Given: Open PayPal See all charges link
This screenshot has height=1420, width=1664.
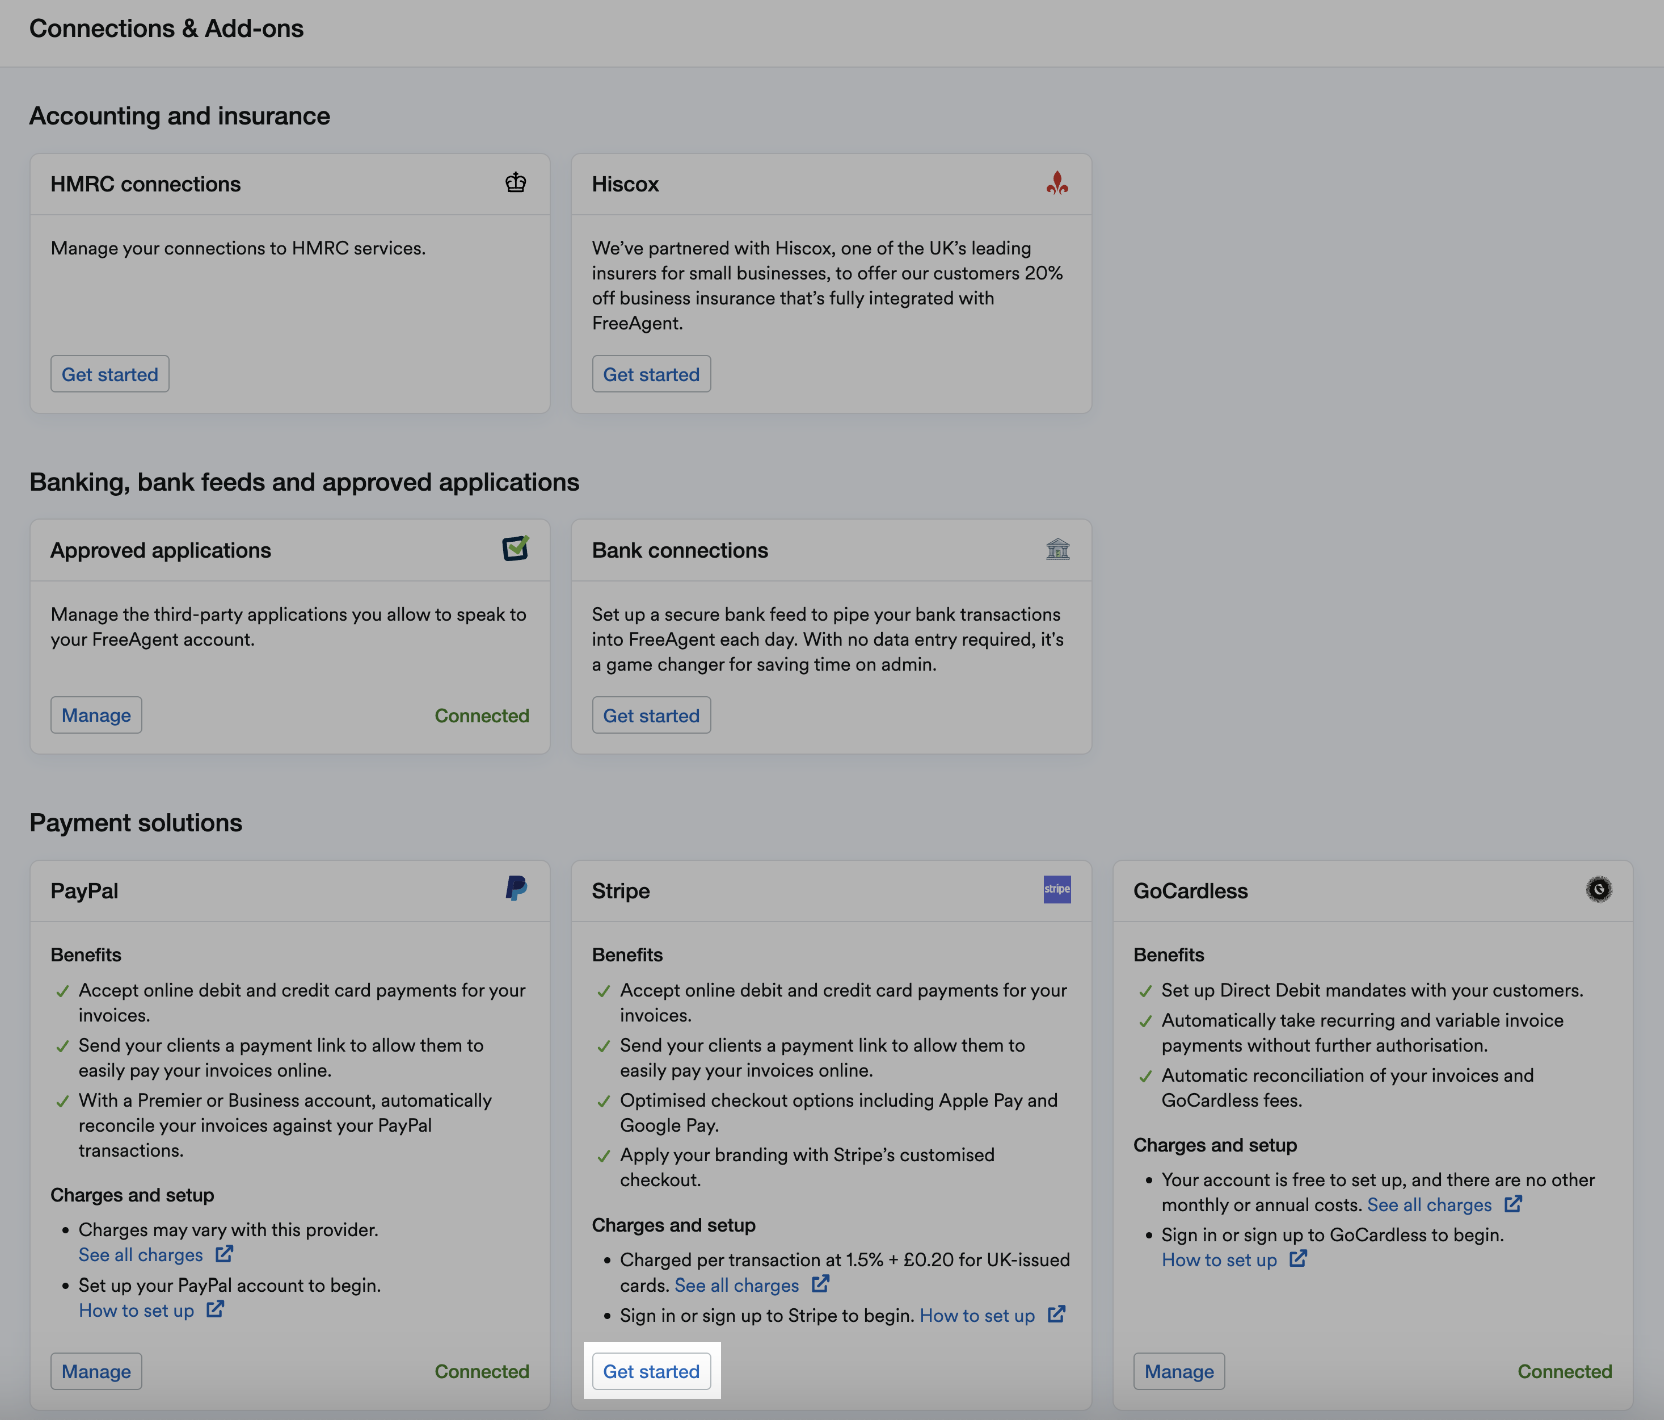Looking at the screenshot, I should [141, 1255].
